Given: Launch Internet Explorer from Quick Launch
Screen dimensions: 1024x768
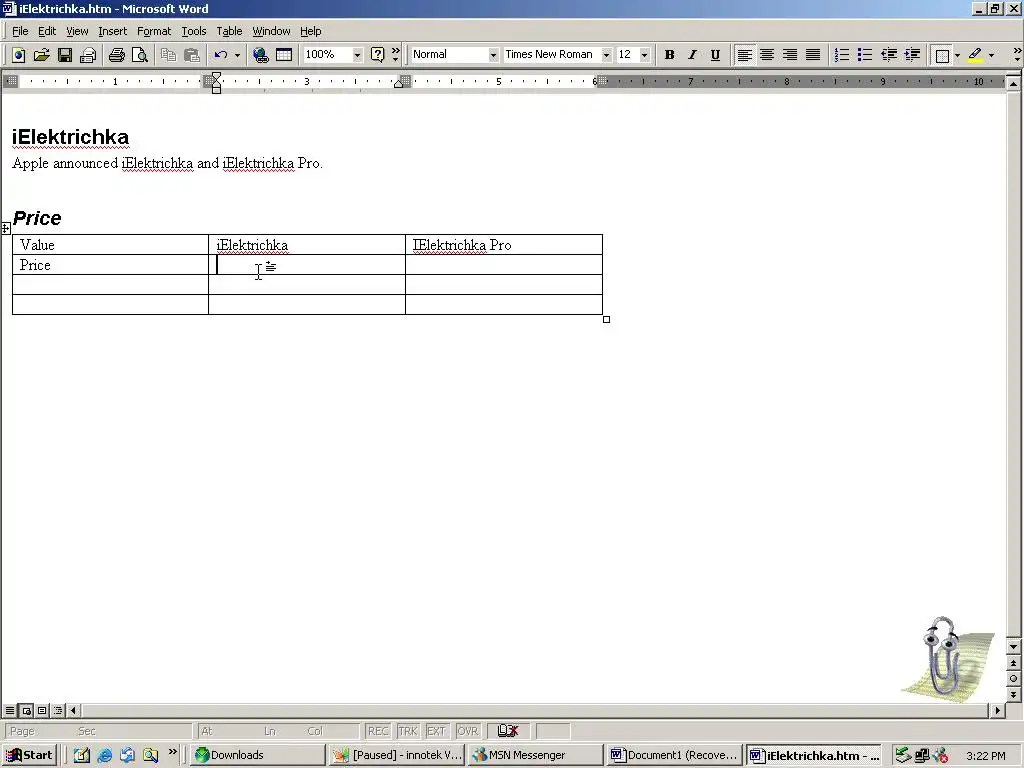Looking at the screenshot, I should pos(104,756).
